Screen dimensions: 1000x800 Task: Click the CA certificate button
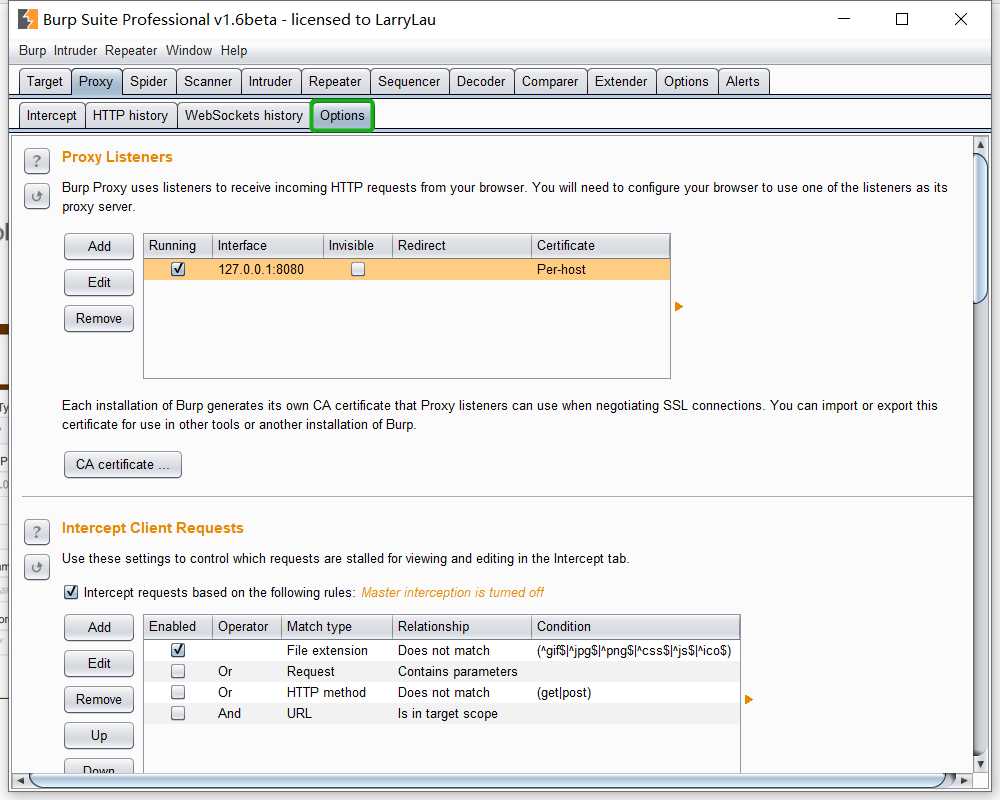coord(122,464)
